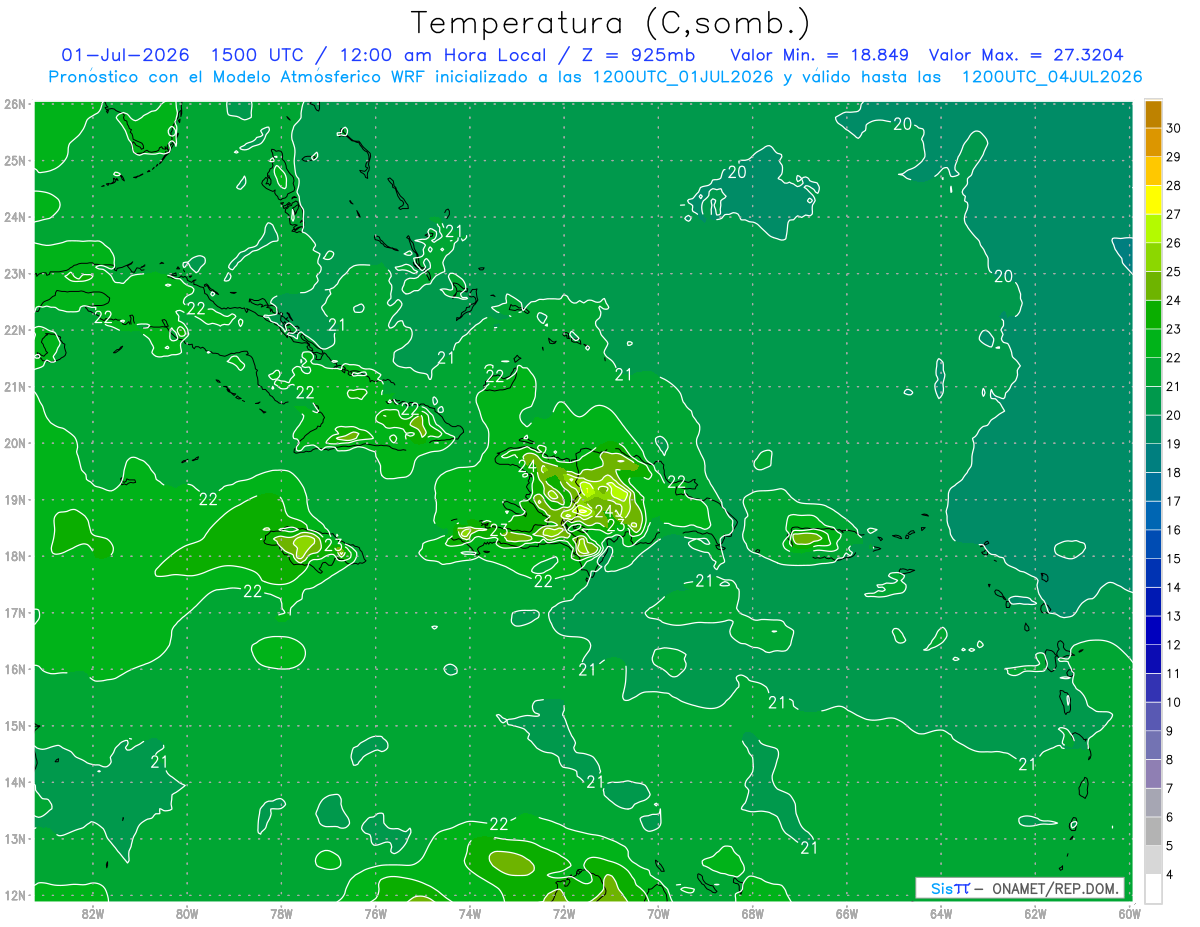1200x927 pixels.
Task: Click the "68W" longitude axis label
Action: pyautogui.click(x=752, y=913)
